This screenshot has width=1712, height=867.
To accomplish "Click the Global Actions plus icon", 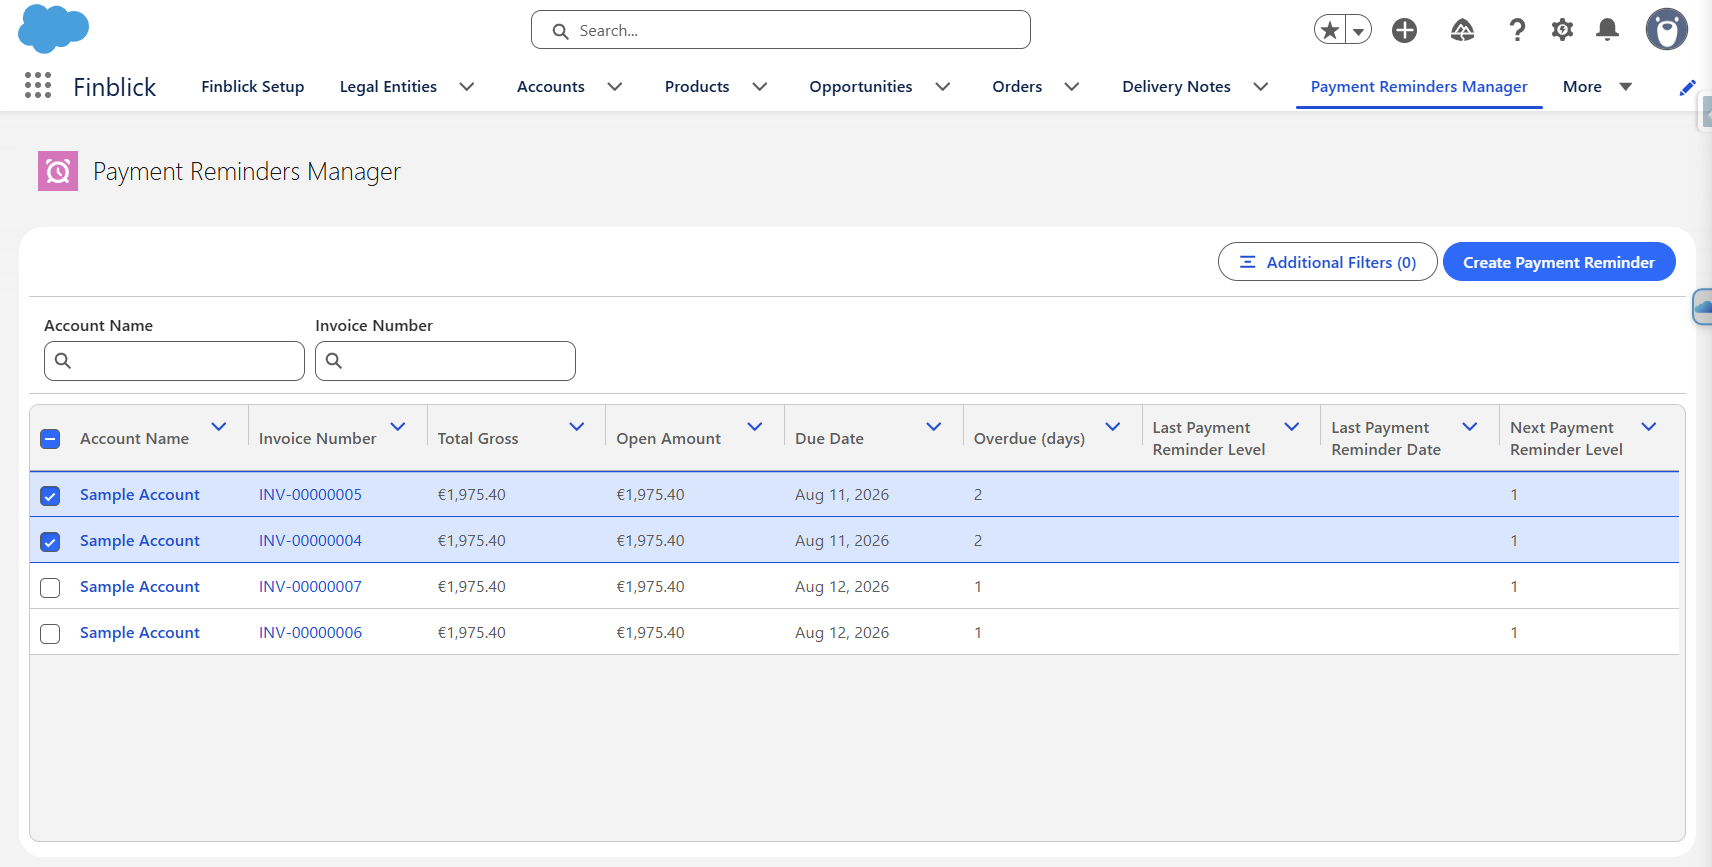I will 1404,30.
